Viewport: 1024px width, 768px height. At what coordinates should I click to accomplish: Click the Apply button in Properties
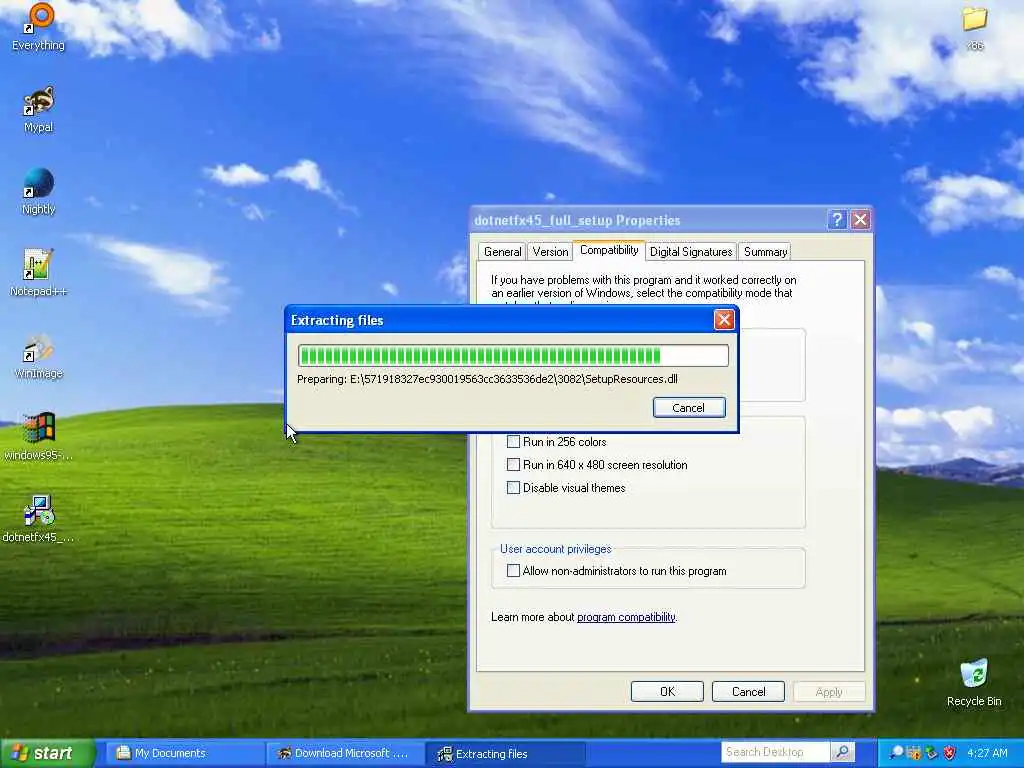[829, 692]
